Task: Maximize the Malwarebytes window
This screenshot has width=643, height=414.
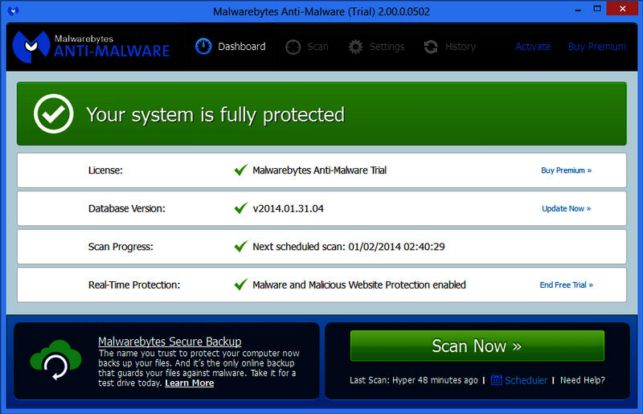Action: pyautogui.click(x=597, y=9)
